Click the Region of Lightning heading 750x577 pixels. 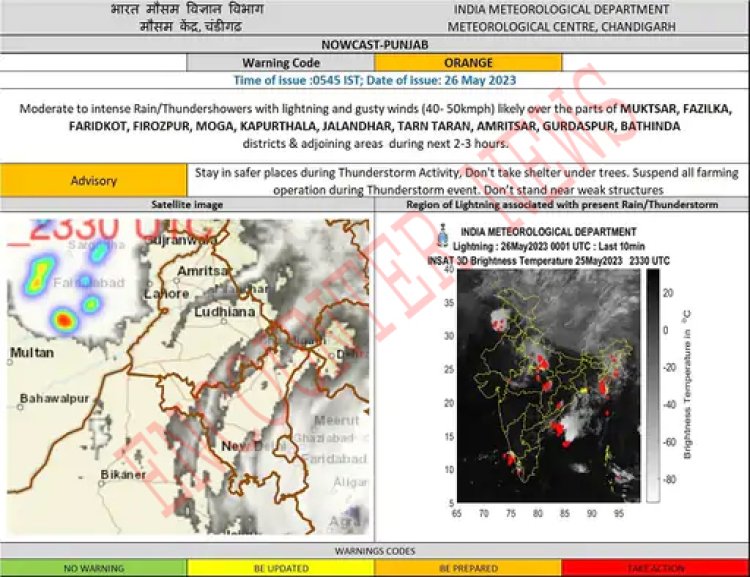562,205
